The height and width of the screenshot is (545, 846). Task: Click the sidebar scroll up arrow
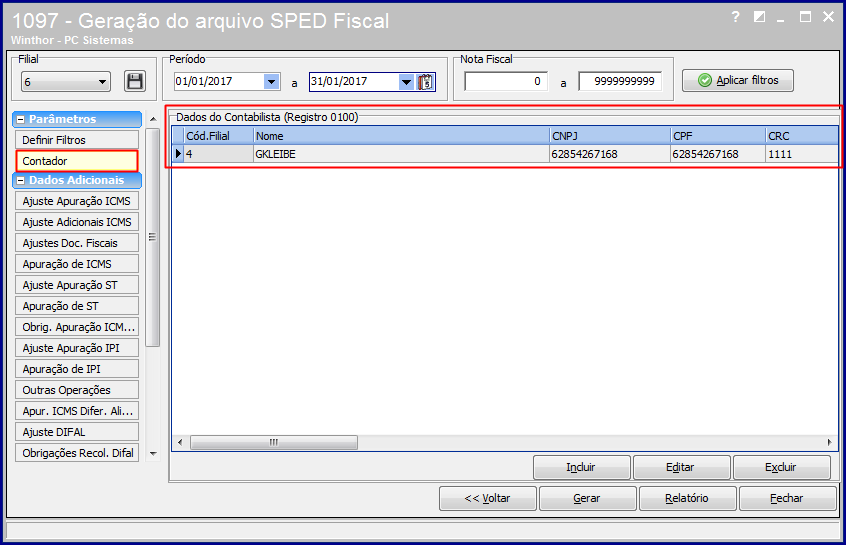coord(153,119)
